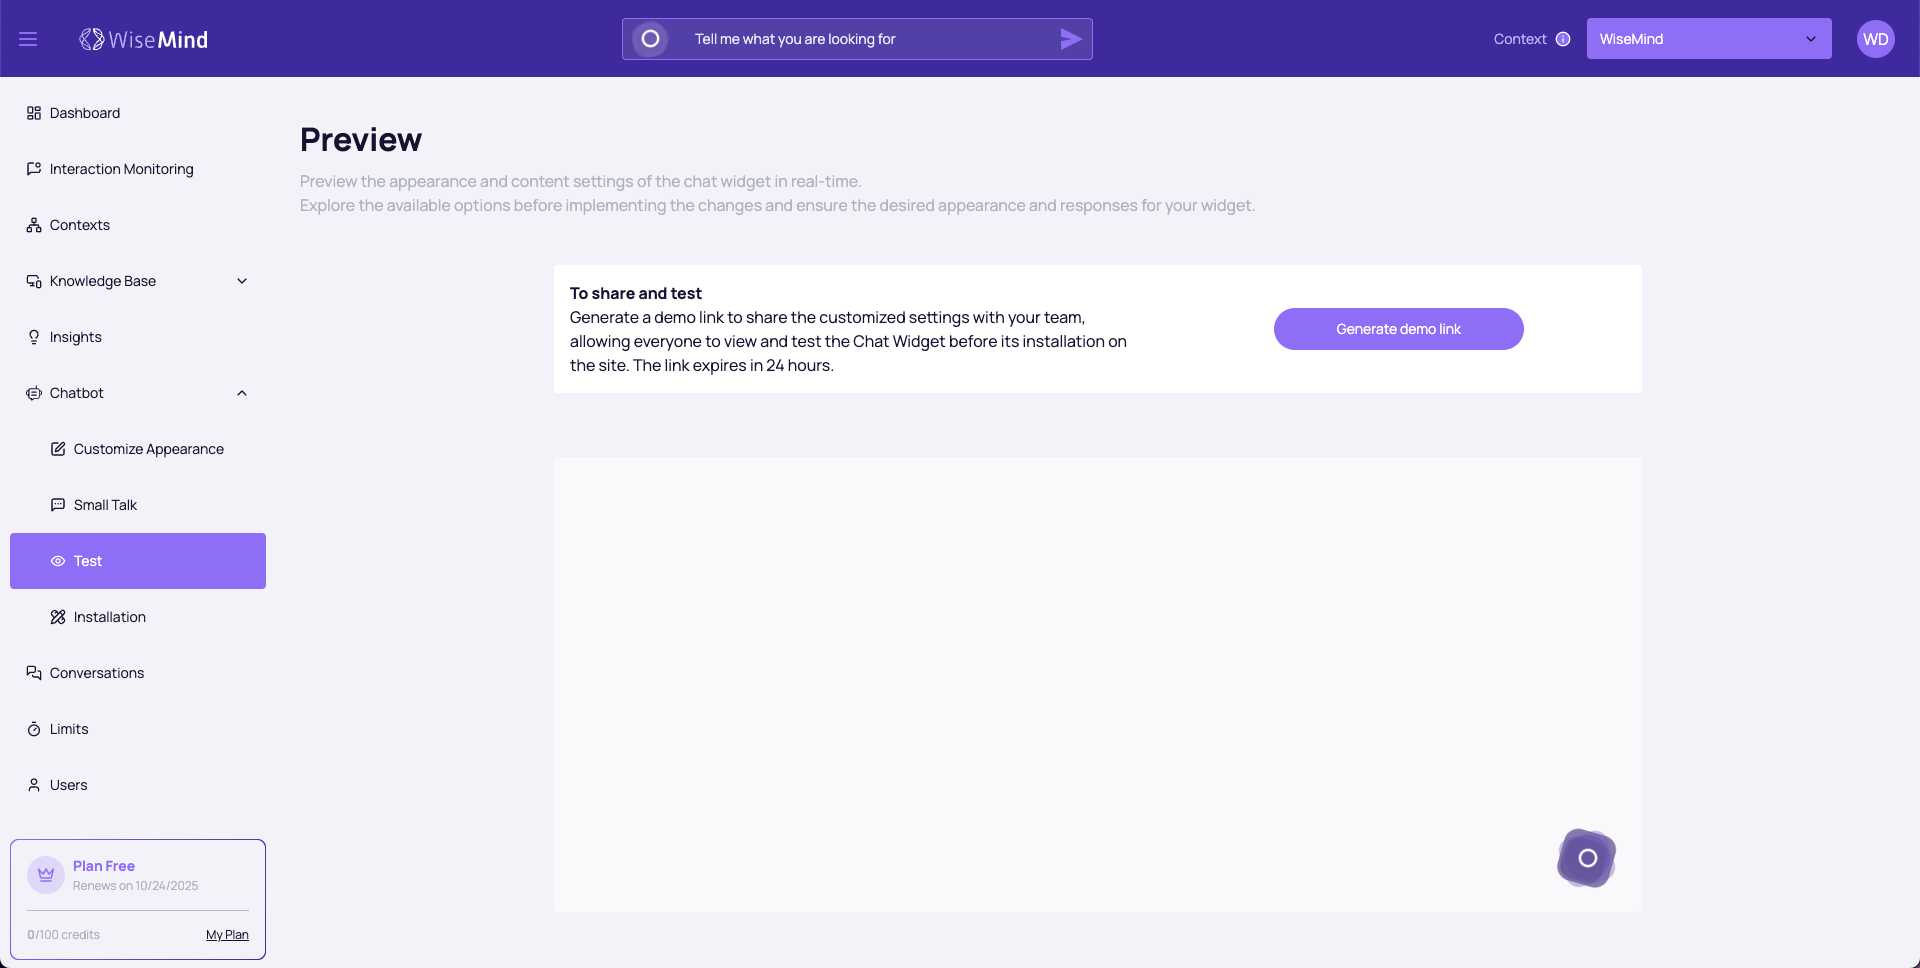This screenshot has width=1920, height=968.
Task: Select Small Talk in sidebar
Action: click(x=105, y=505)
